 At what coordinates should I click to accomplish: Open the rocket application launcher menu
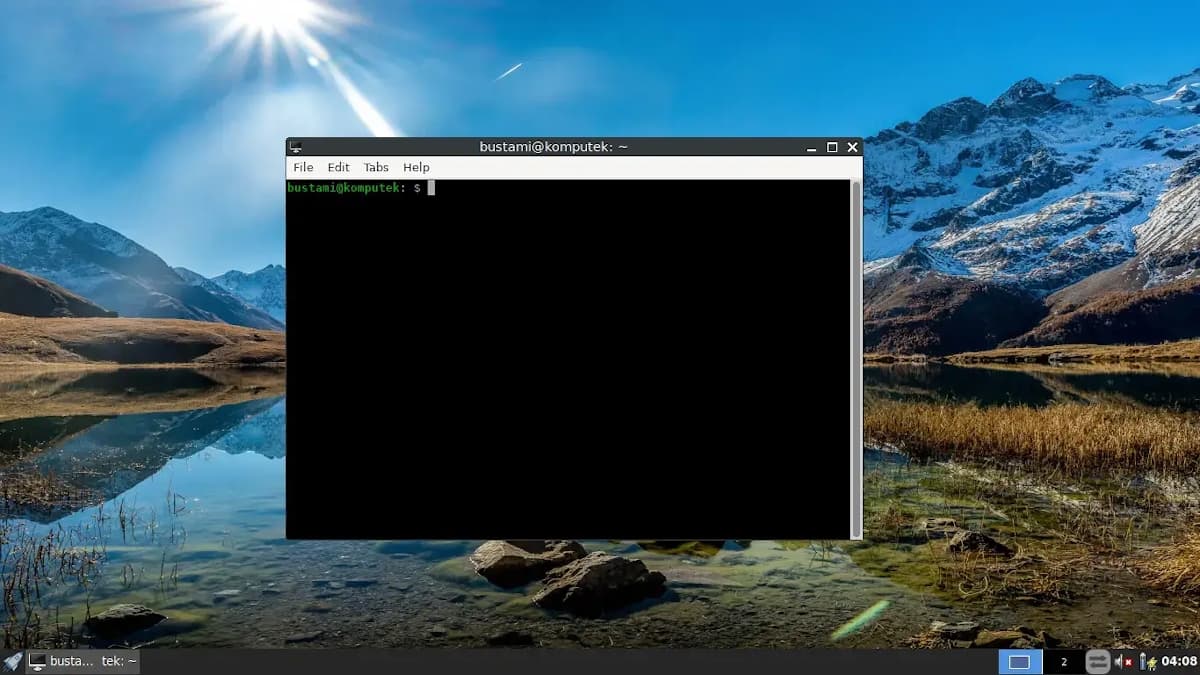click(x=12, y=661)
